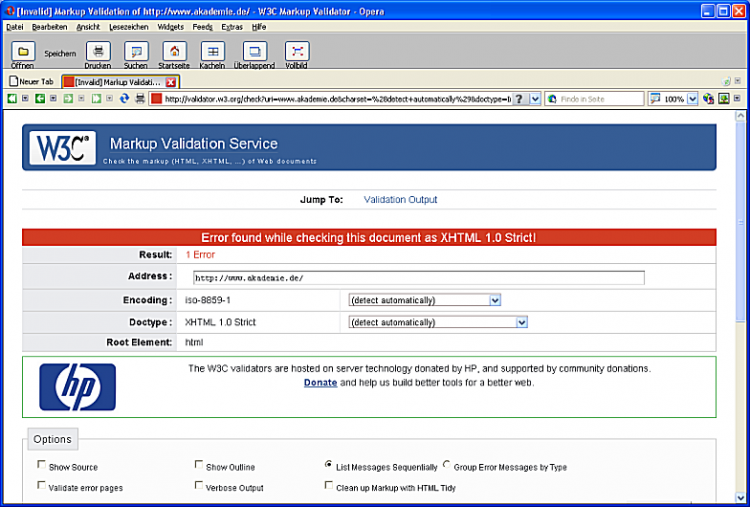Click the Donate link

point(320,382)
